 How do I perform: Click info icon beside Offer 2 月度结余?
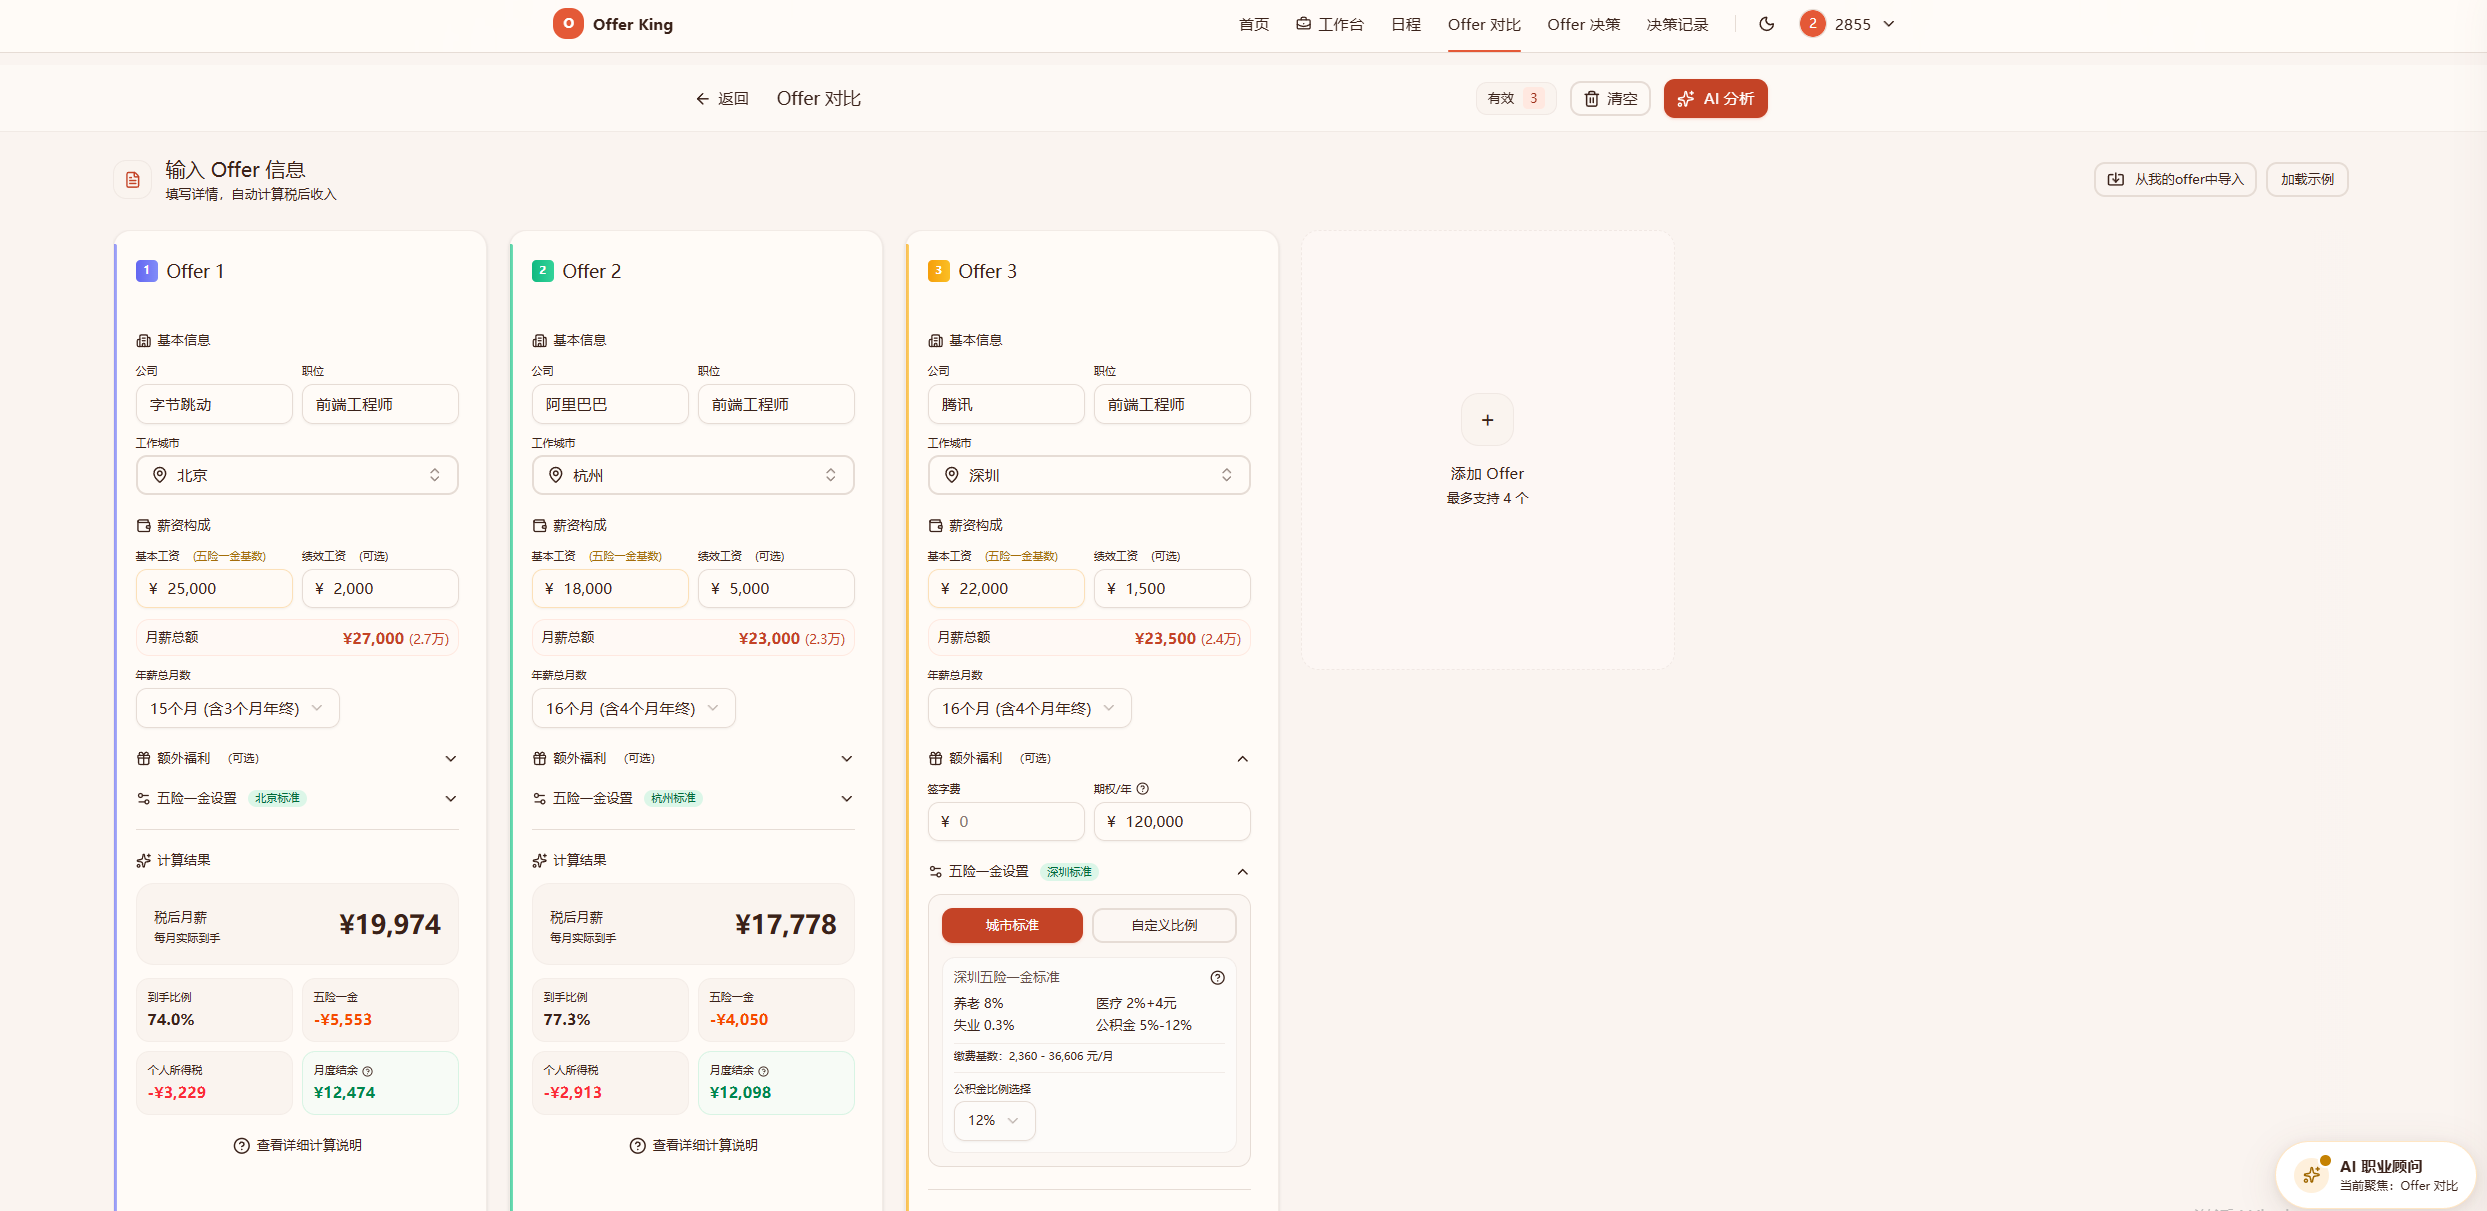763,1071
